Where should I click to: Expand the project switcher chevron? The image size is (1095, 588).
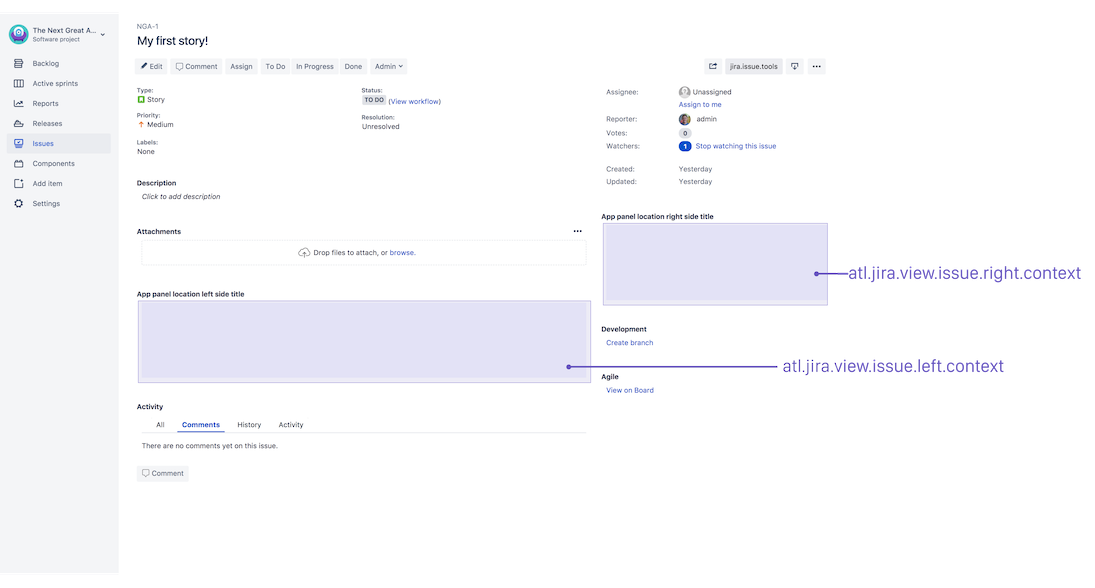[x=103, y=35]
